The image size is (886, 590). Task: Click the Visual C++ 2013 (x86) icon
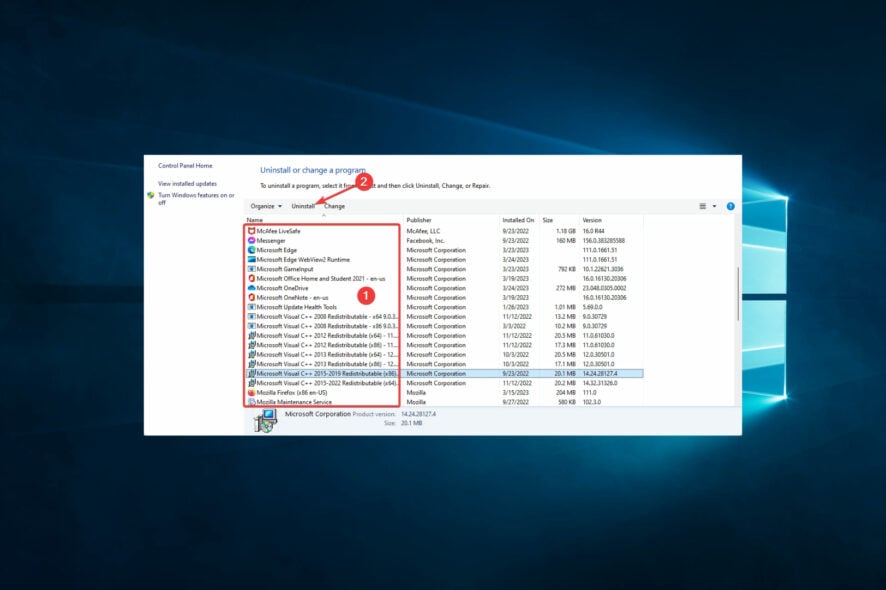click(251, 364)
